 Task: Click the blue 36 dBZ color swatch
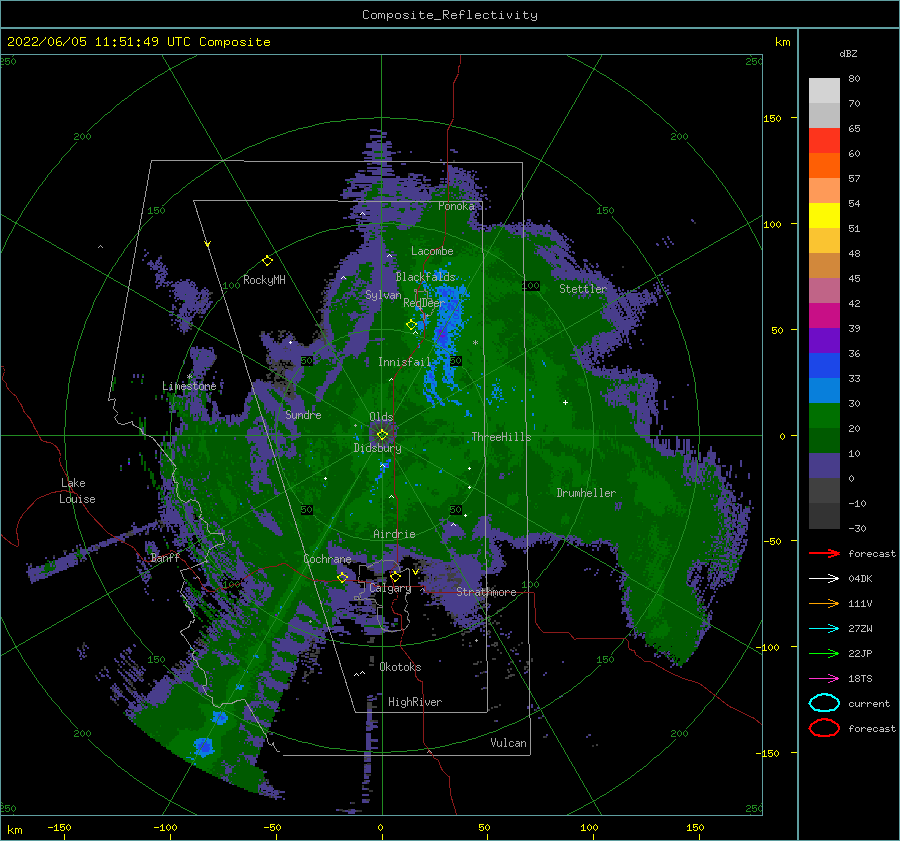pos(824,366)
